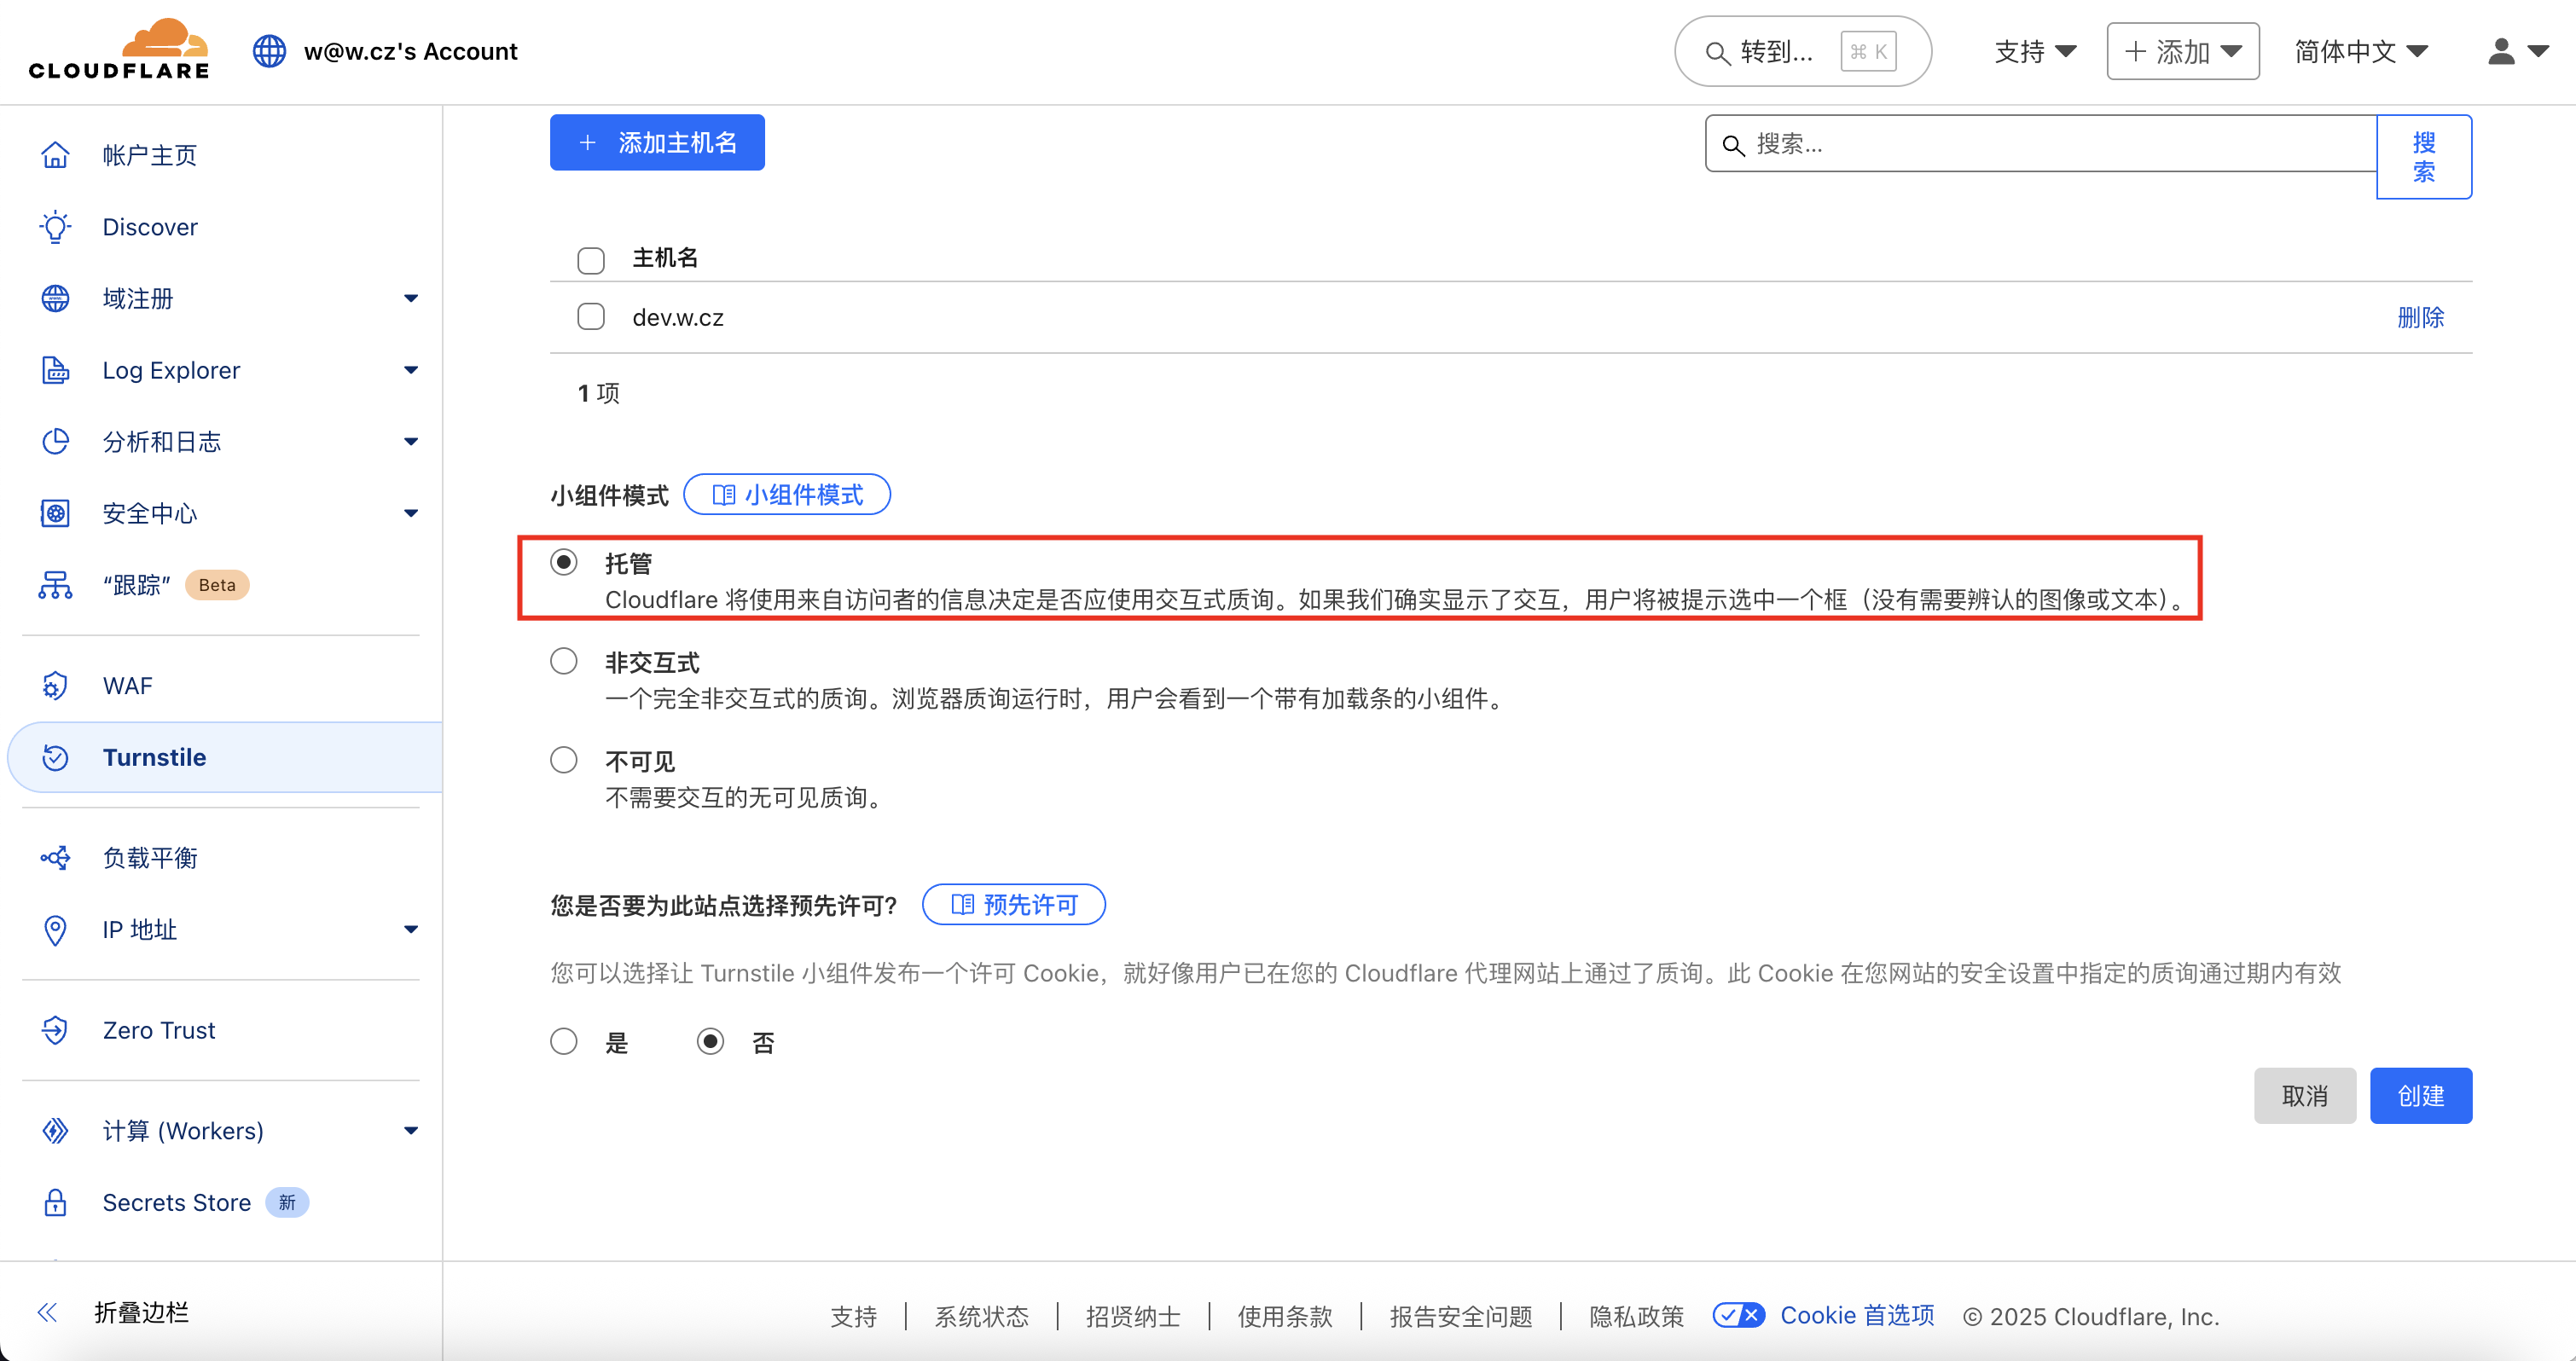Expand the 计算 (Workers) sidebar section
The width and height of the screenshot is (2576, 1361).
click(410, 1131)
